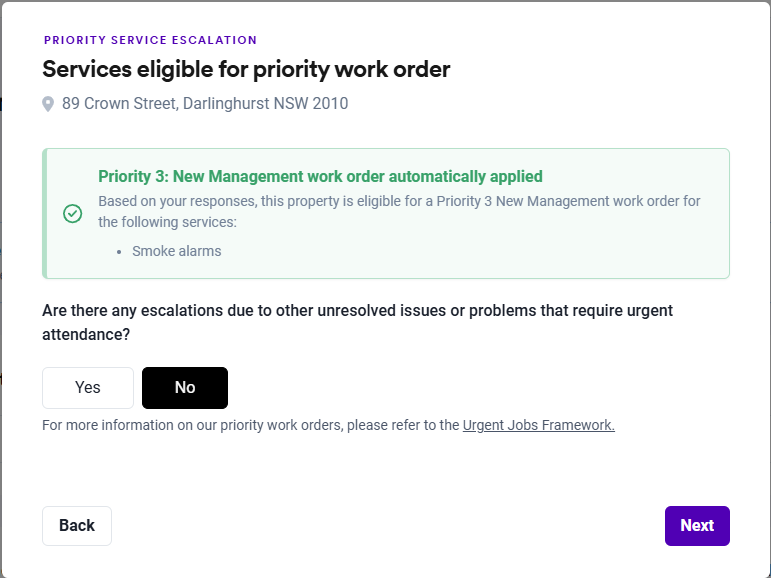The image size is (771, 578).
Task: Click the Smoke alarms list item
Action: [177, 251]
